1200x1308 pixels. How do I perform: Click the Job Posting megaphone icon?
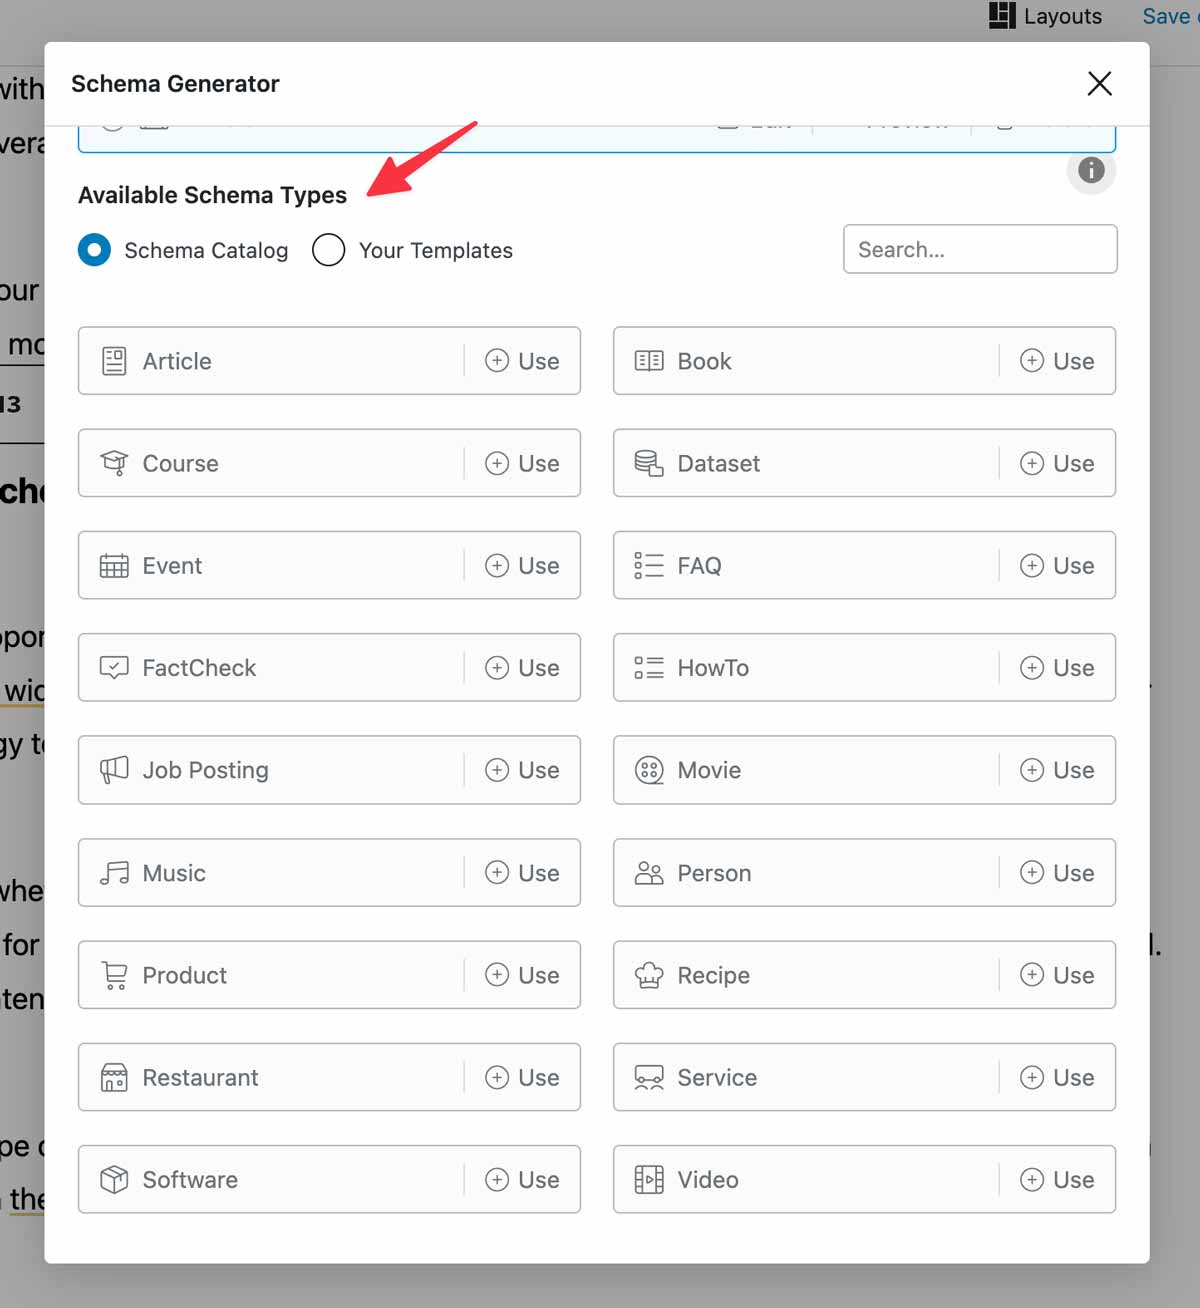coord(114,770)
